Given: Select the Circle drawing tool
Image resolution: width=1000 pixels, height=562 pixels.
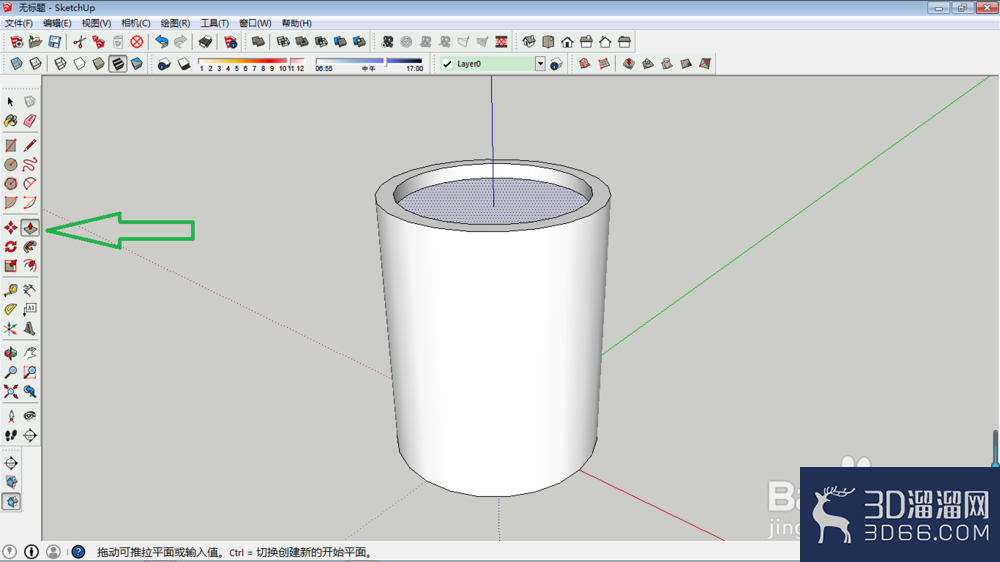Looking at the screenshot, I should (x=11, y=165).
